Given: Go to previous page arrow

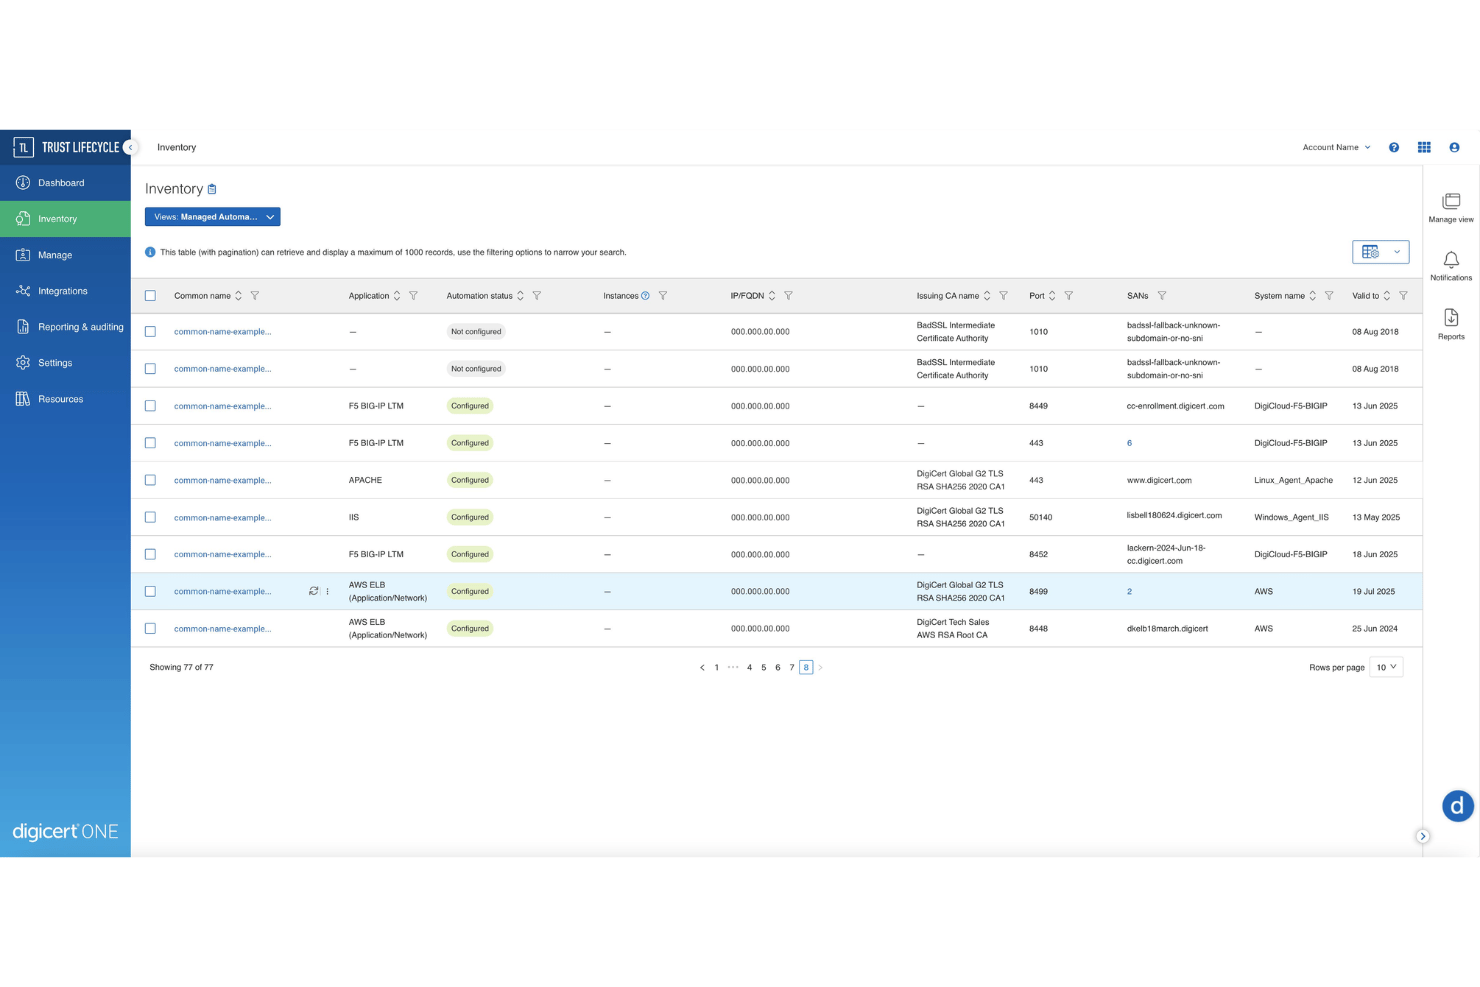Looking at the screenshot, I should (702, 667).
